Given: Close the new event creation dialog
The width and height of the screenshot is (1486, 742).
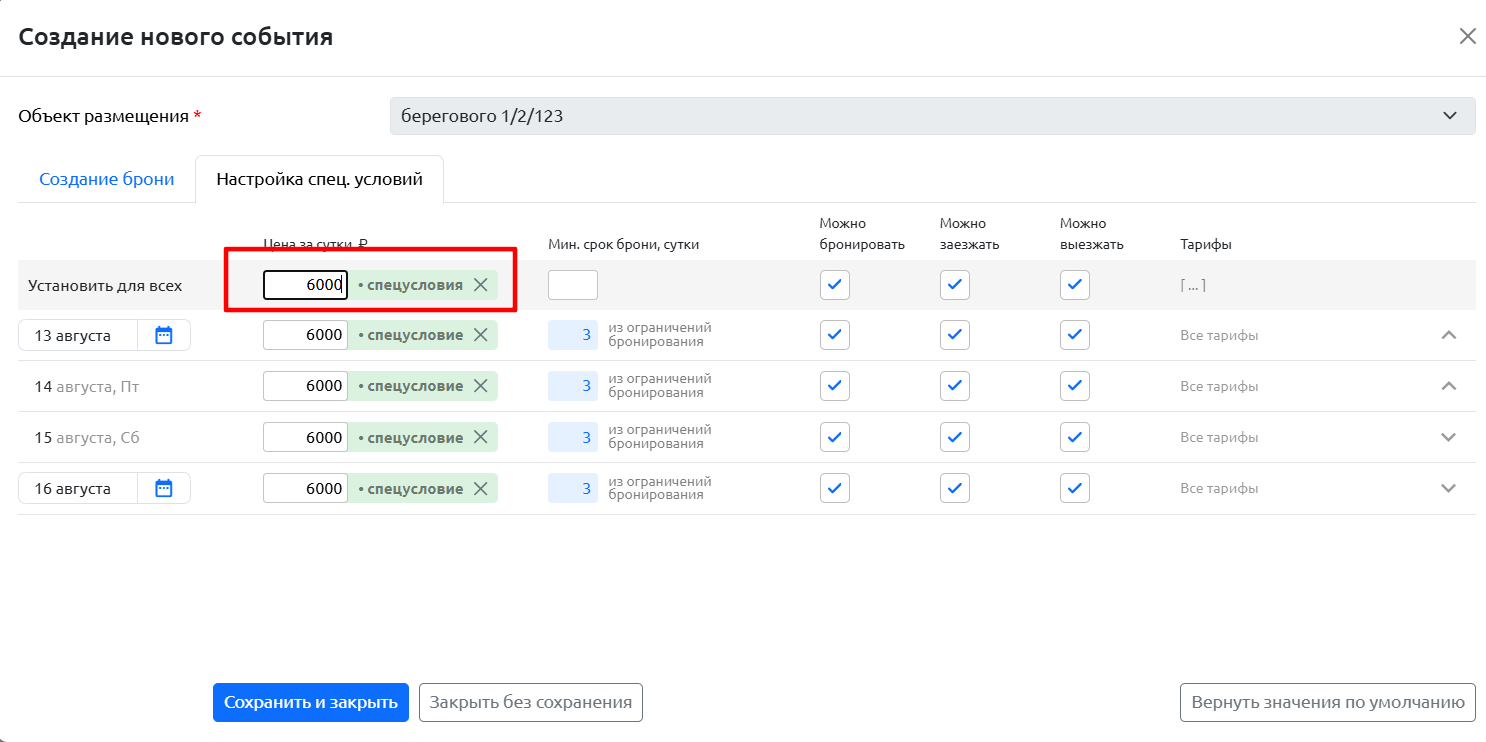Looking at the screenshot, I should click(1467, 37).
